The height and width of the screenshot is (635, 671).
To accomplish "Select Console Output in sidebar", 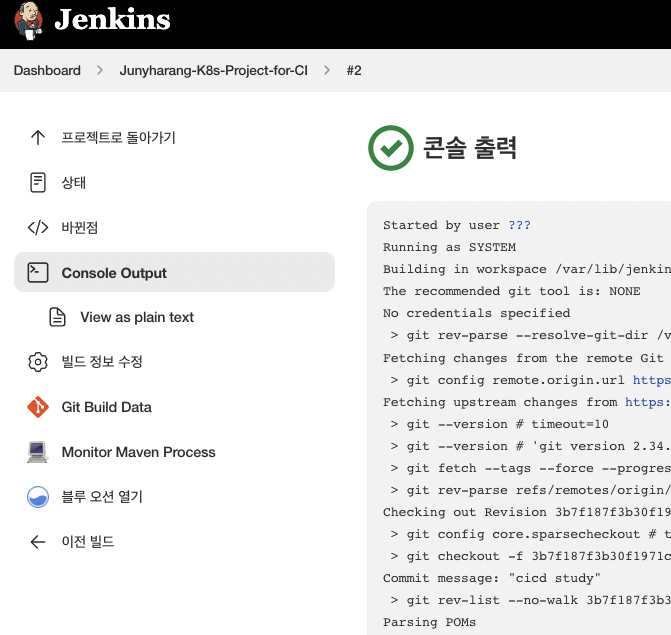I will click(174, 272).
